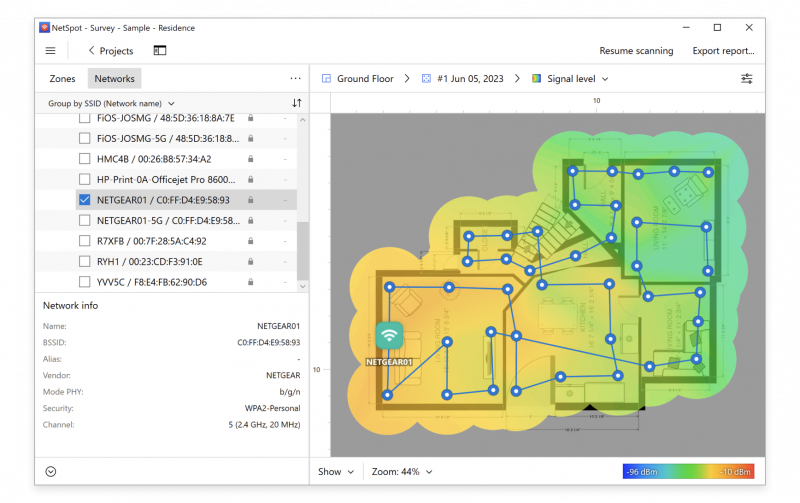Expand the chevron after Ground Floor
800x503 pixels.
pyautogui.click(x=407, y=79)
